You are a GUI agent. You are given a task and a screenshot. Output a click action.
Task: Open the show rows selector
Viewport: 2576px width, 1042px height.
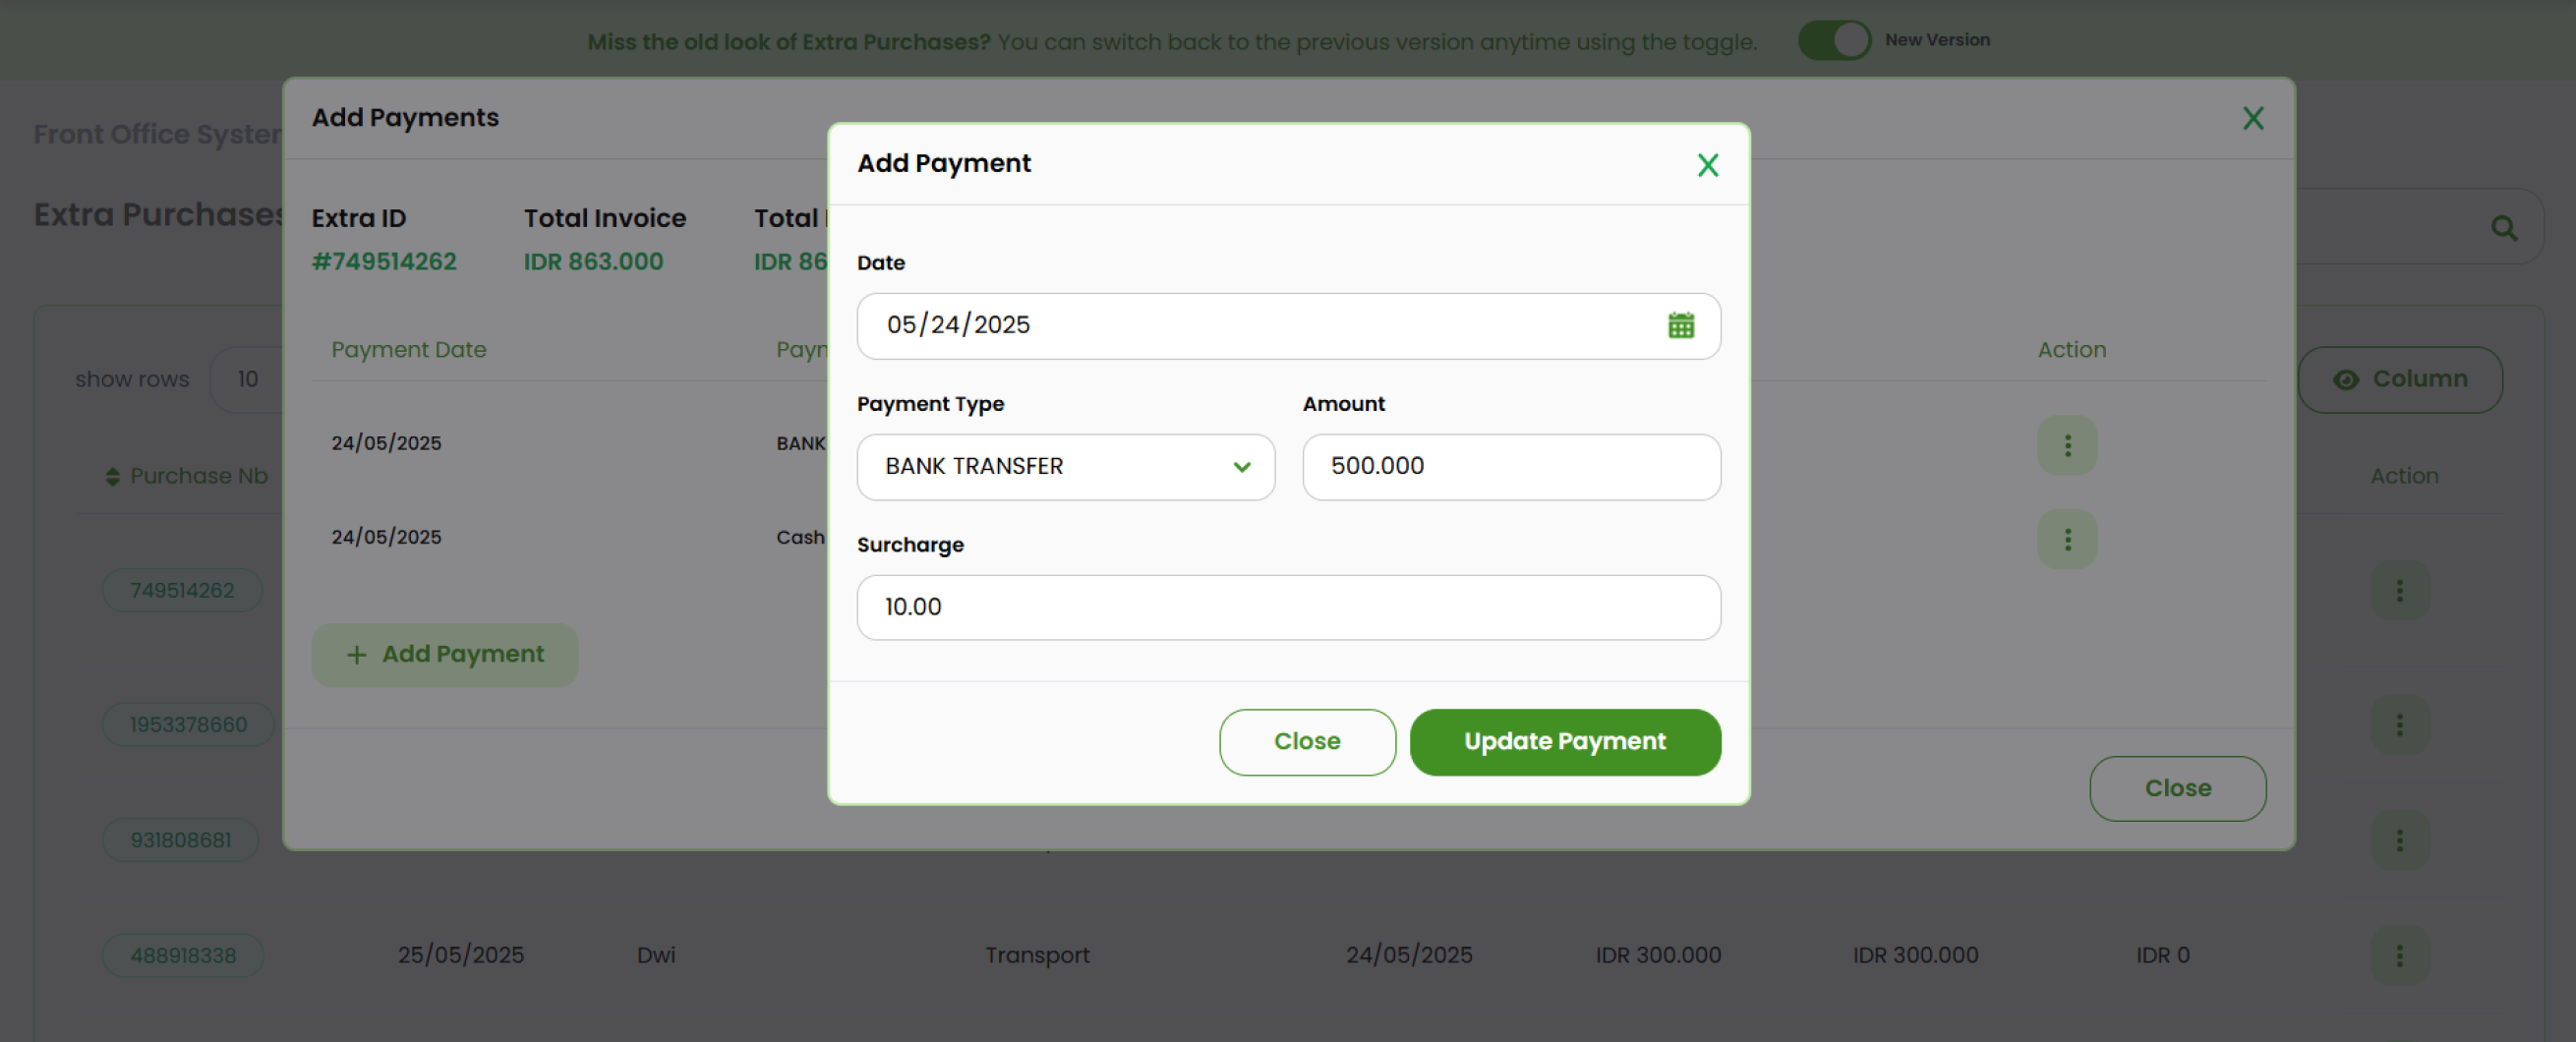click(247, 379)
